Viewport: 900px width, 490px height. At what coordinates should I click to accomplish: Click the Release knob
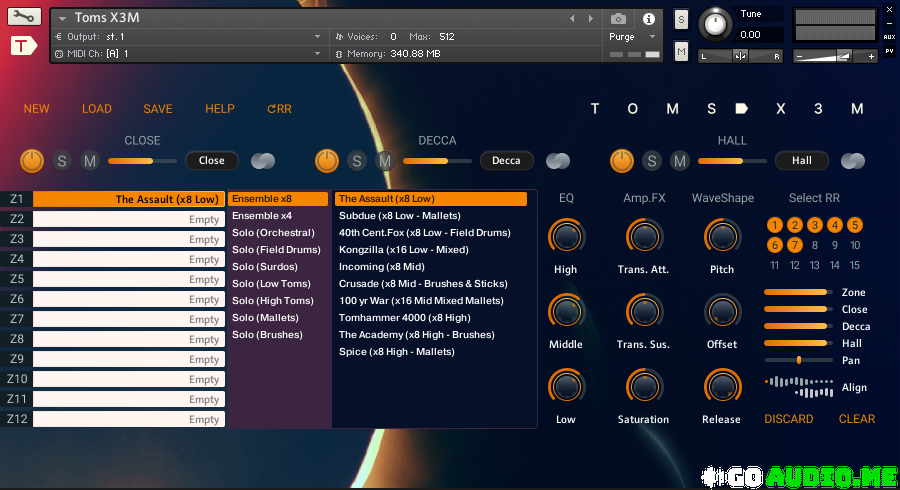722,386
